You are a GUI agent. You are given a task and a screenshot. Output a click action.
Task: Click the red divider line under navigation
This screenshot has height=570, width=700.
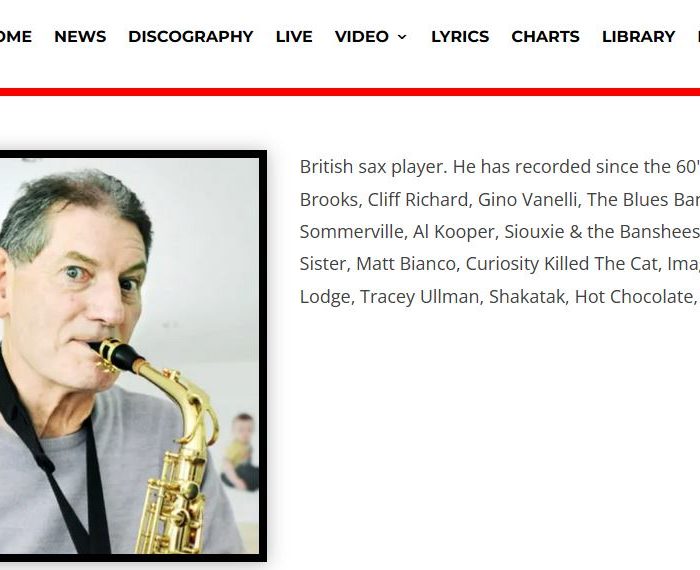[350, 92]
